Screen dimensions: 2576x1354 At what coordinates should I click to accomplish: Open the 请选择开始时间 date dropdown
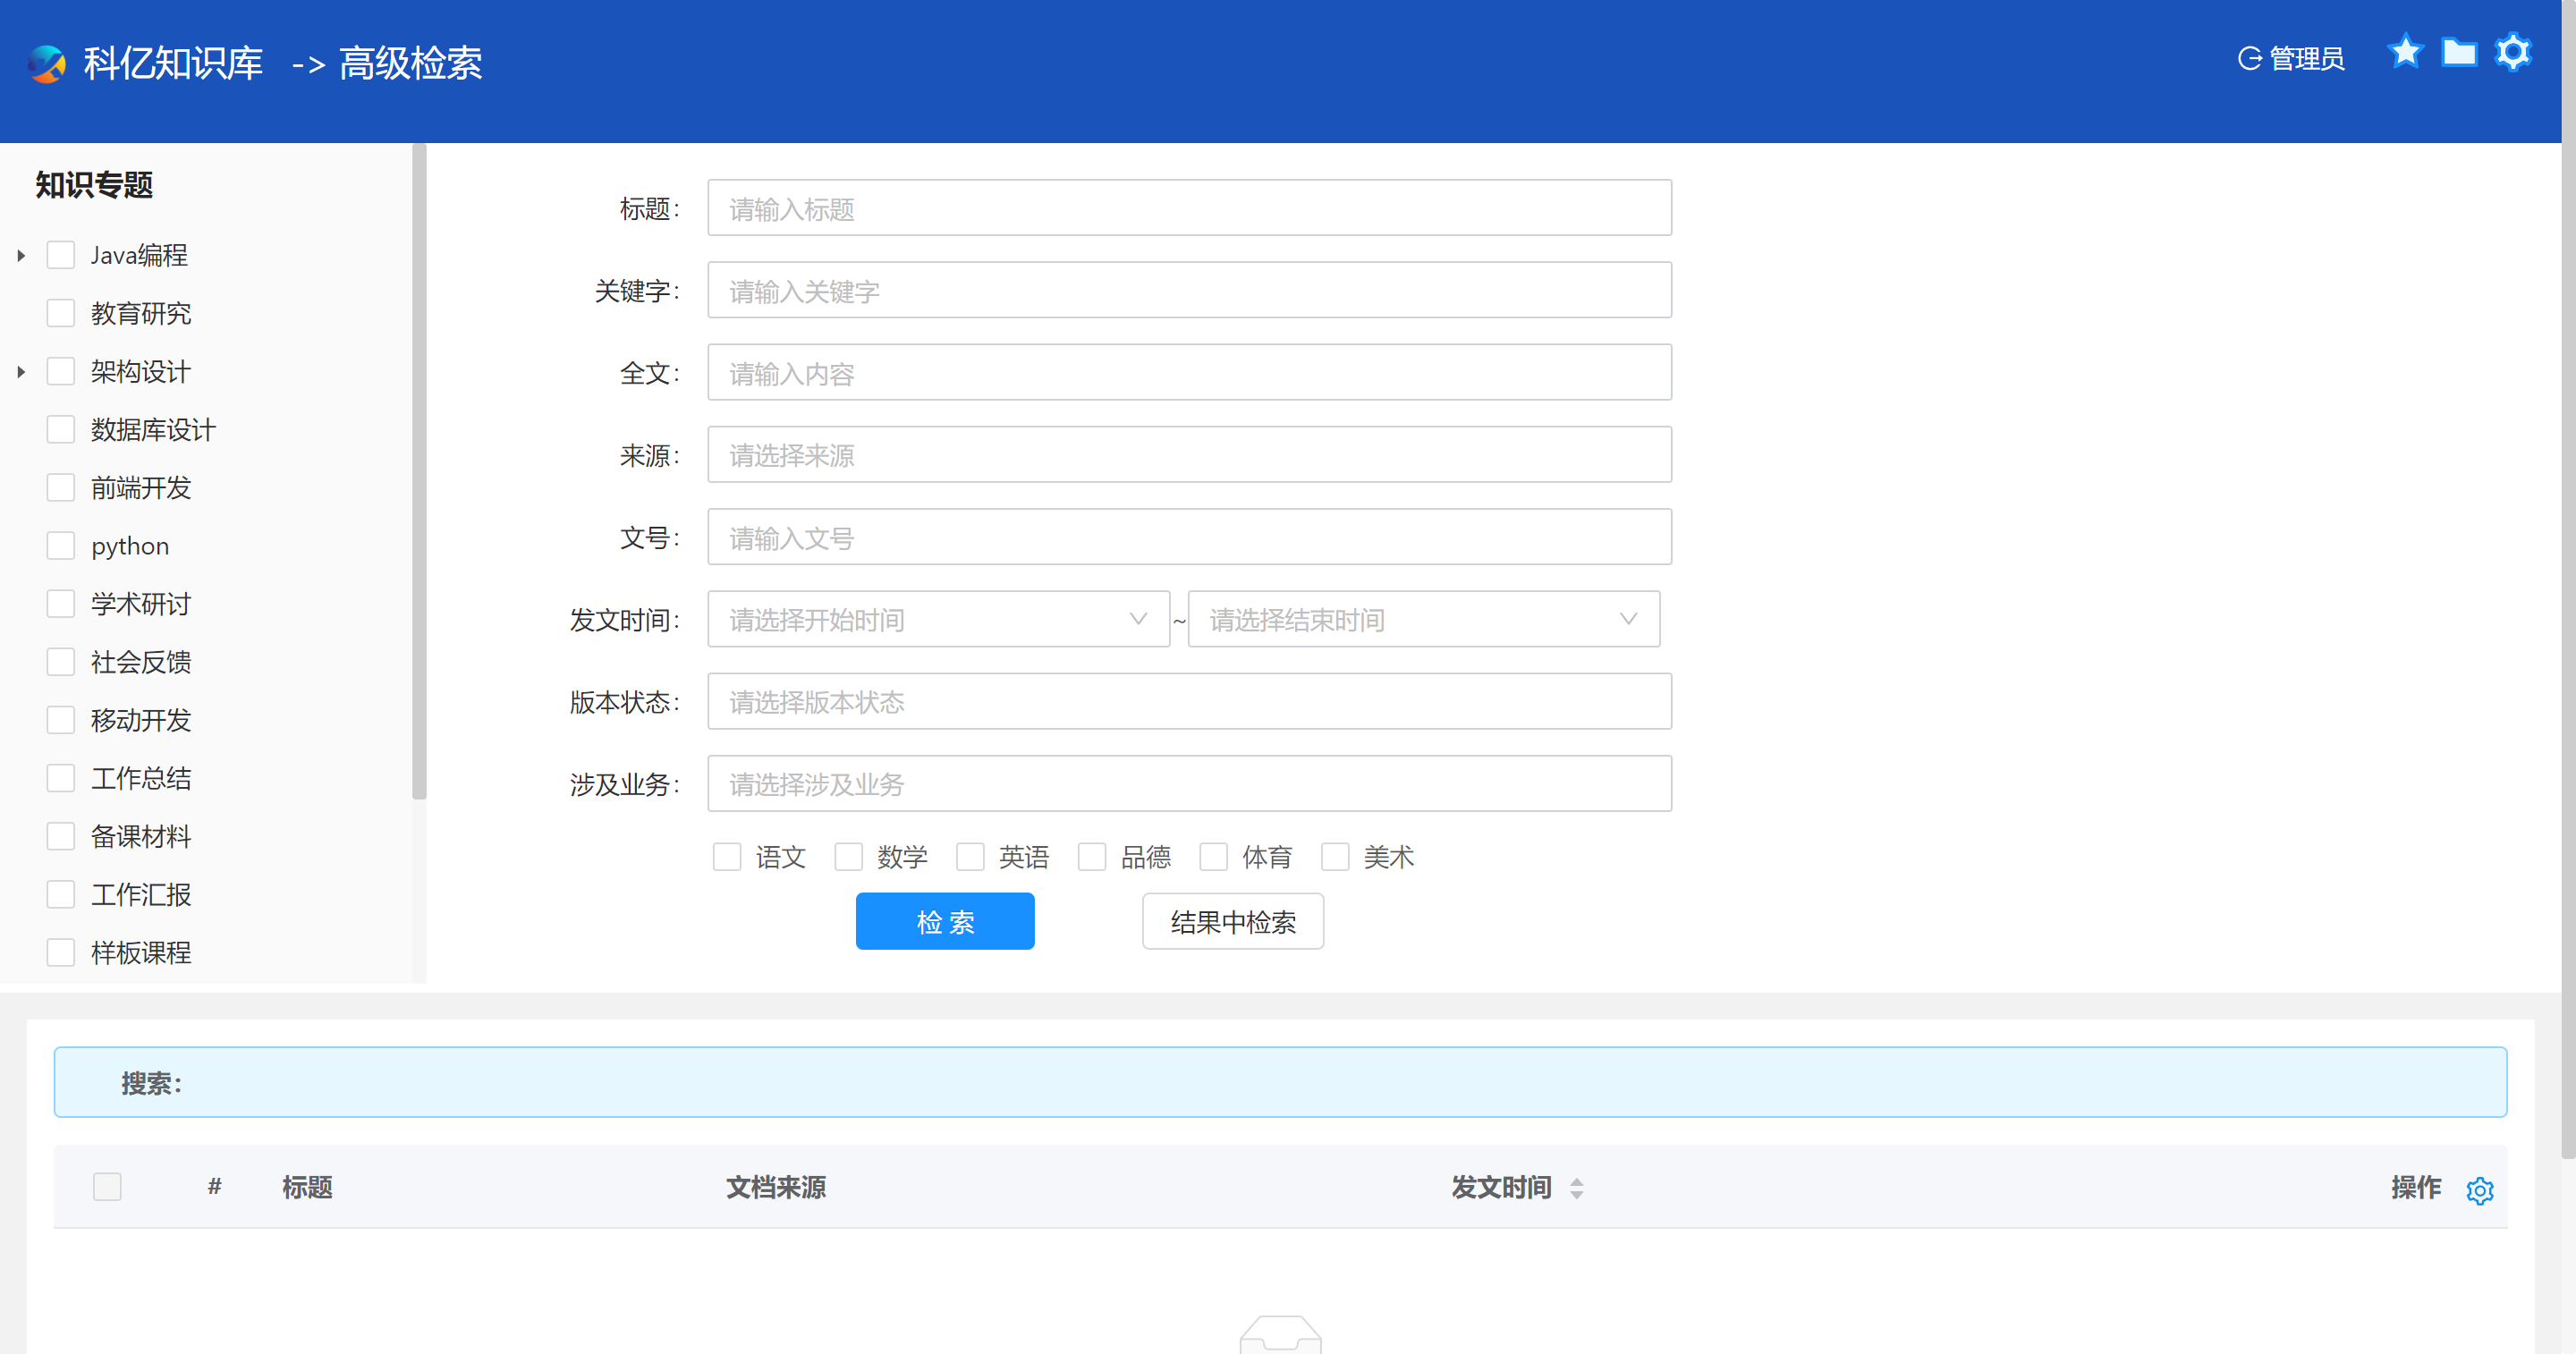pos(937,619)
